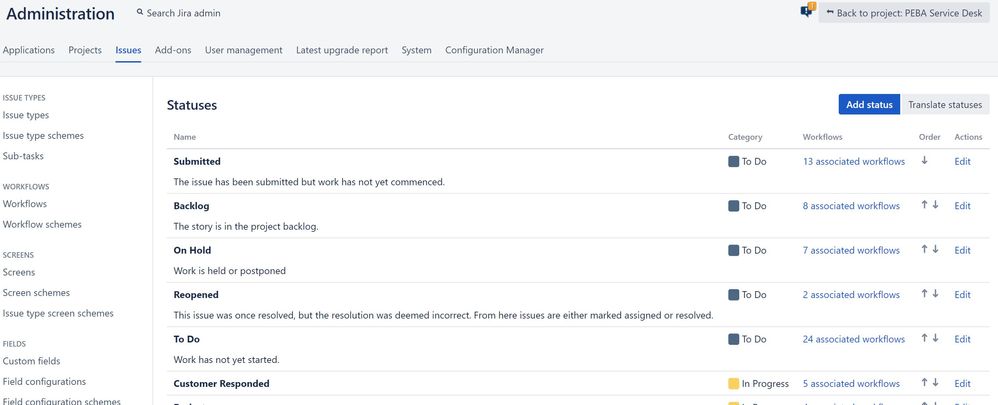998x405 pixels.
Task: Click the Backlog row's To Do color square
Action: pos(733,206)
